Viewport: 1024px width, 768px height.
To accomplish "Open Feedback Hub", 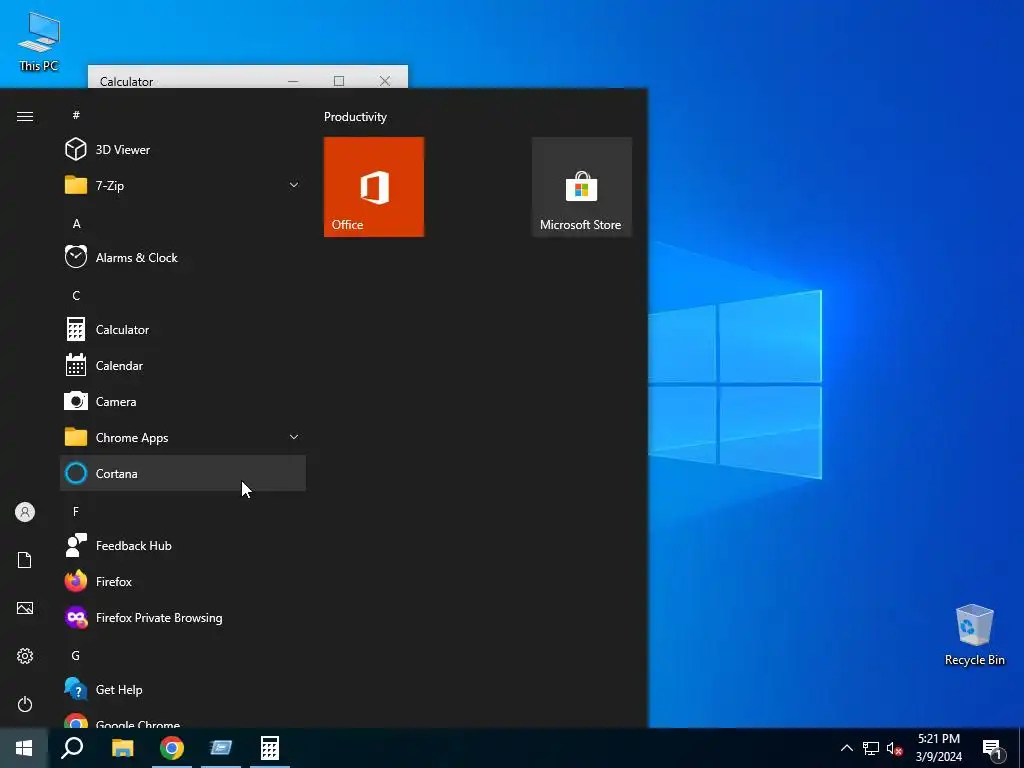I will coord(182,545).
